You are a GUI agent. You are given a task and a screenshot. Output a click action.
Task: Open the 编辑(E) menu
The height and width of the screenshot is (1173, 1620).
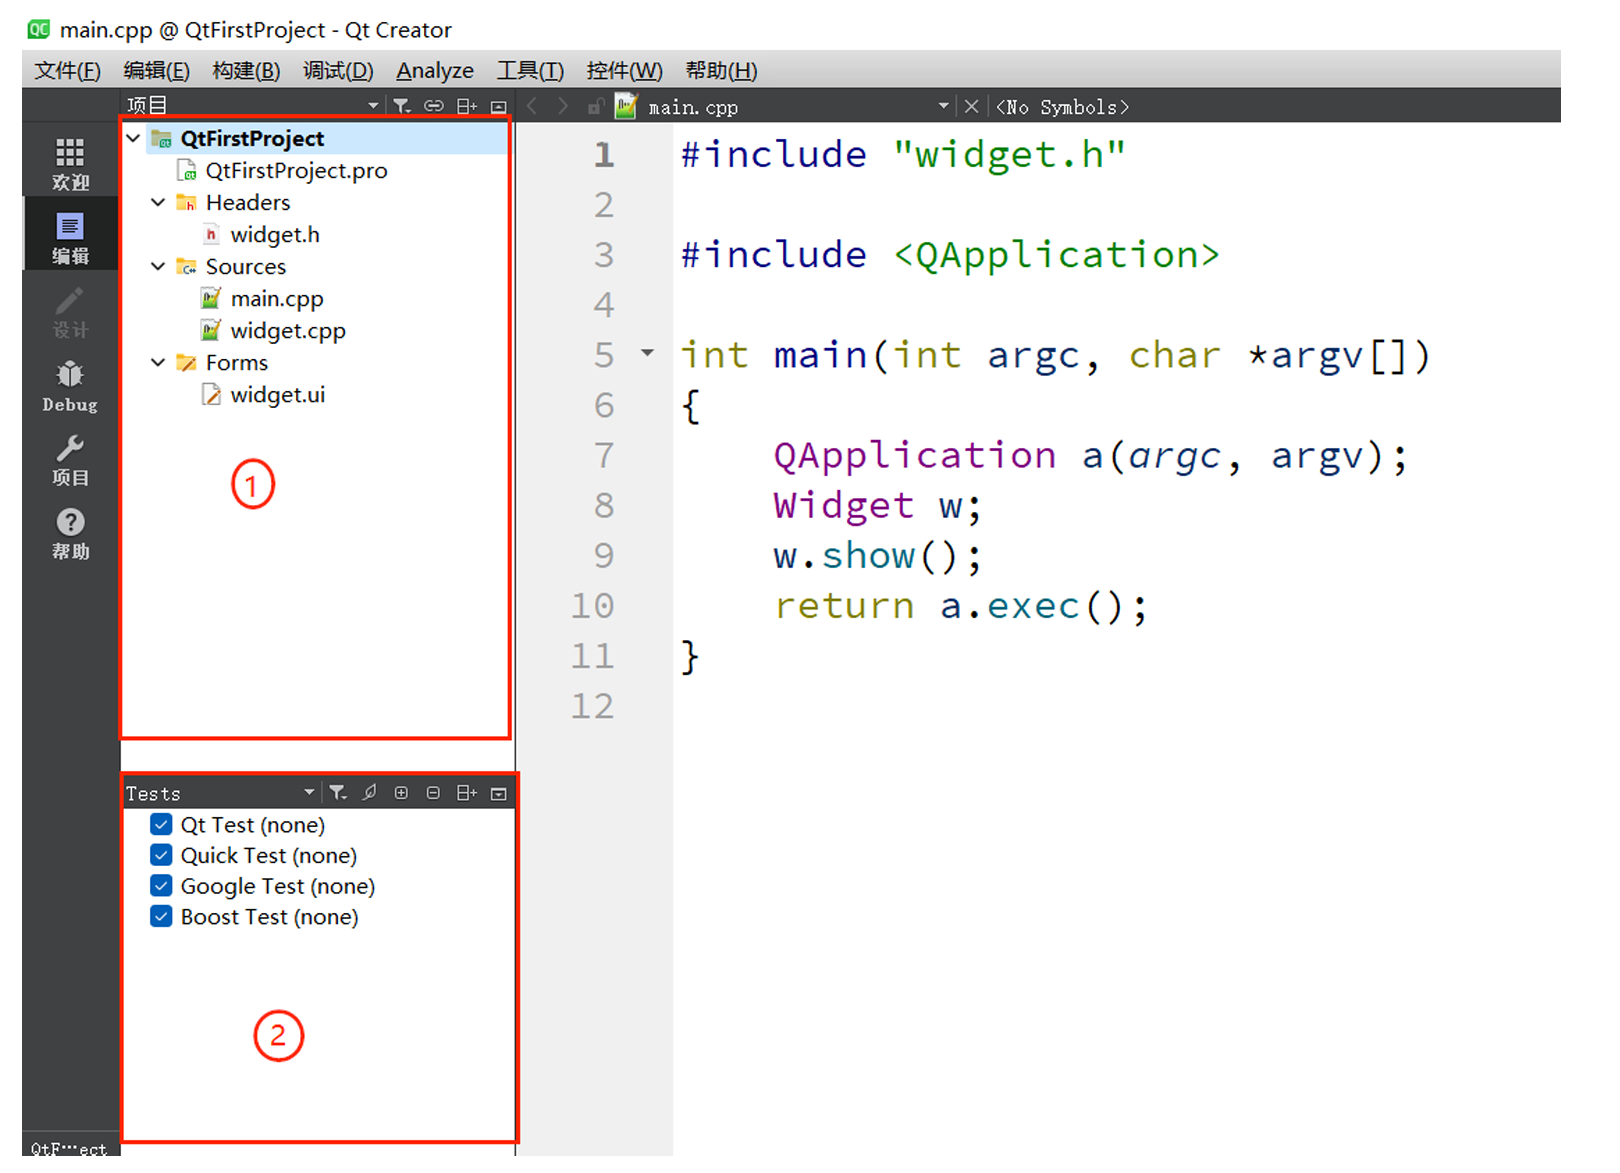point(156,71)
